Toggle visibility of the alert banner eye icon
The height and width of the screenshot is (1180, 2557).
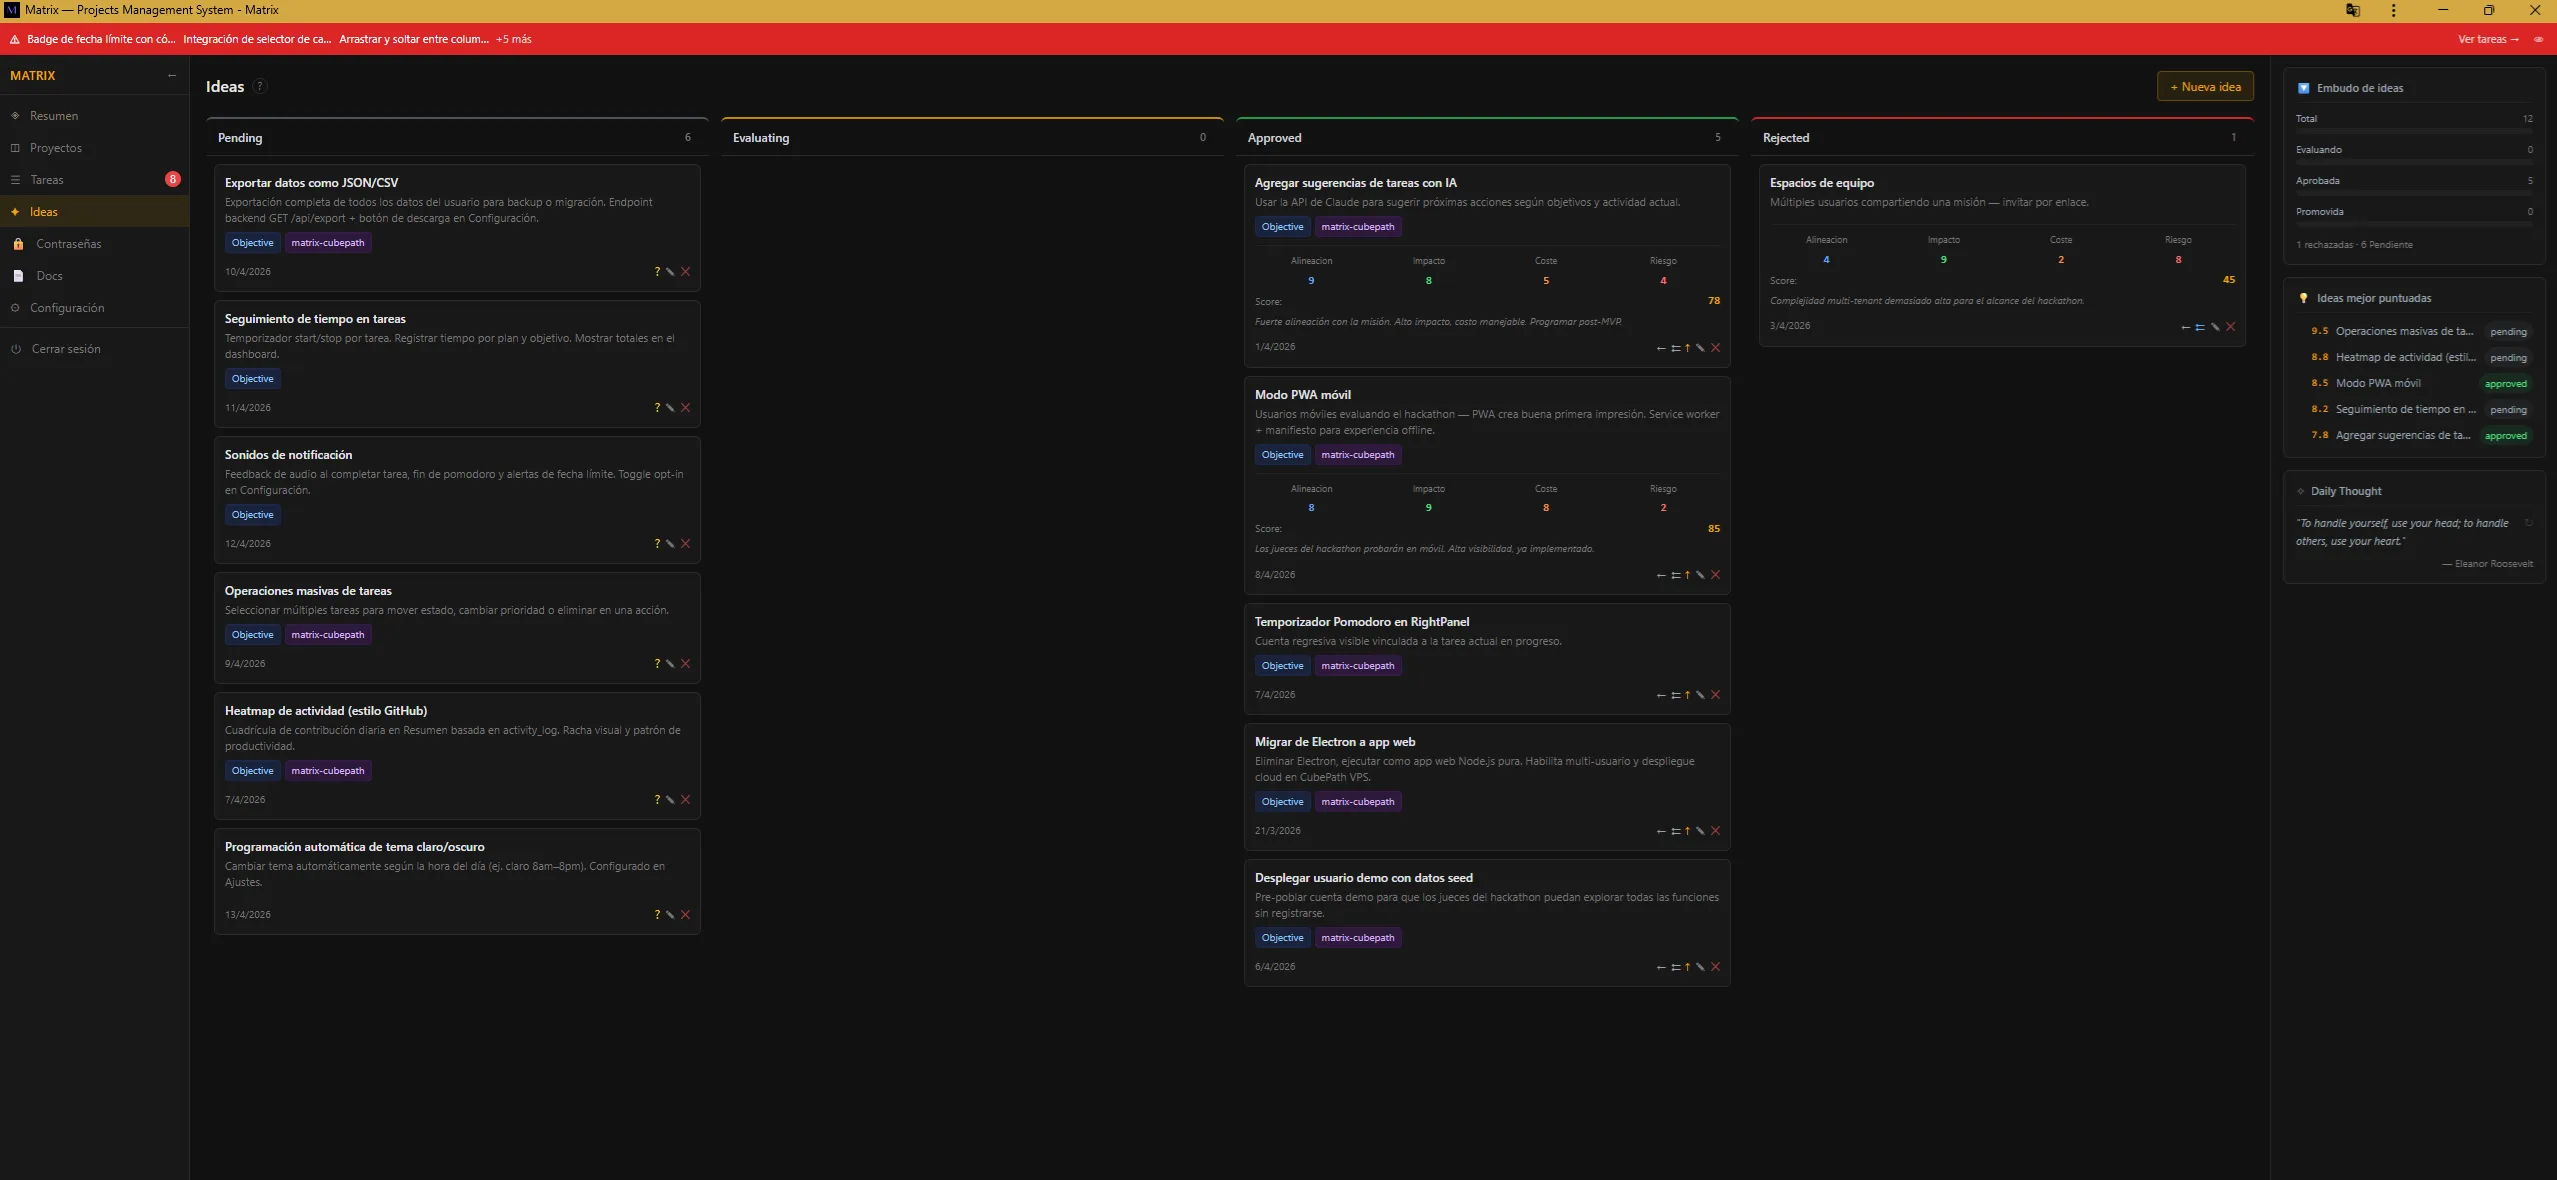tap(2538, 39)
